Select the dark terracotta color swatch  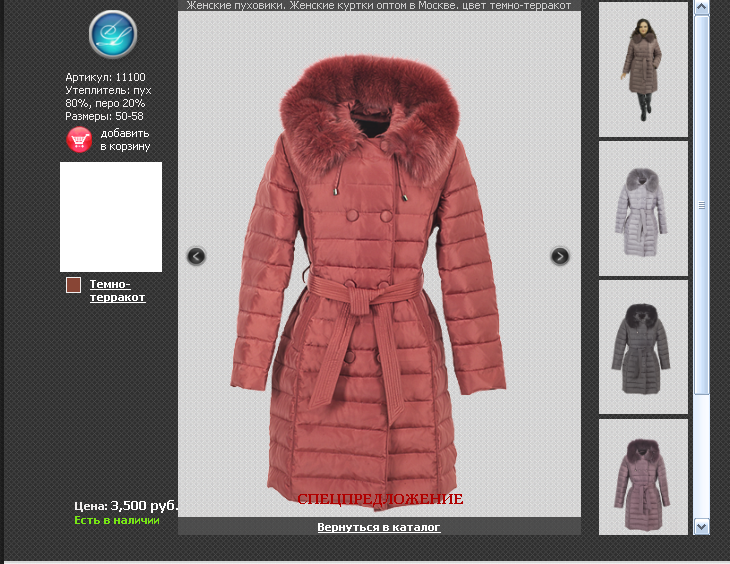(74, 285)
